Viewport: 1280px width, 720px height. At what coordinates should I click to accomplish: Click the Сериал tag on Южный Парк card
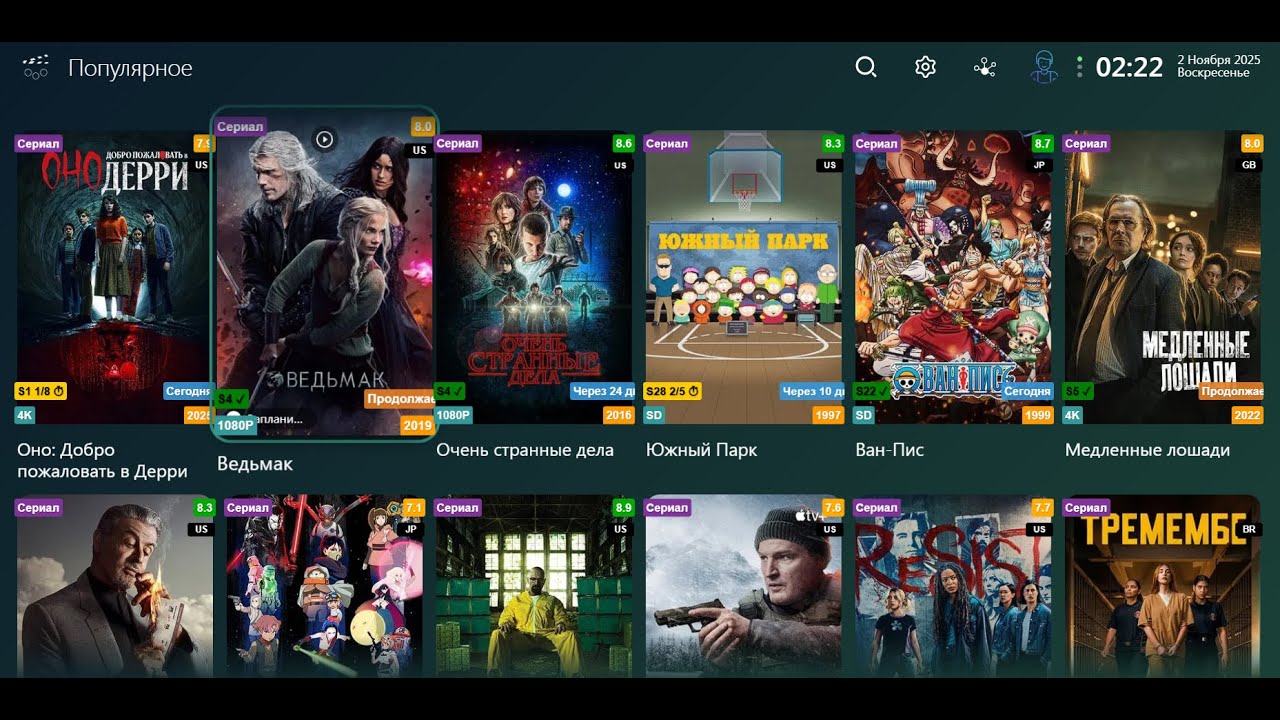[667, 144]
